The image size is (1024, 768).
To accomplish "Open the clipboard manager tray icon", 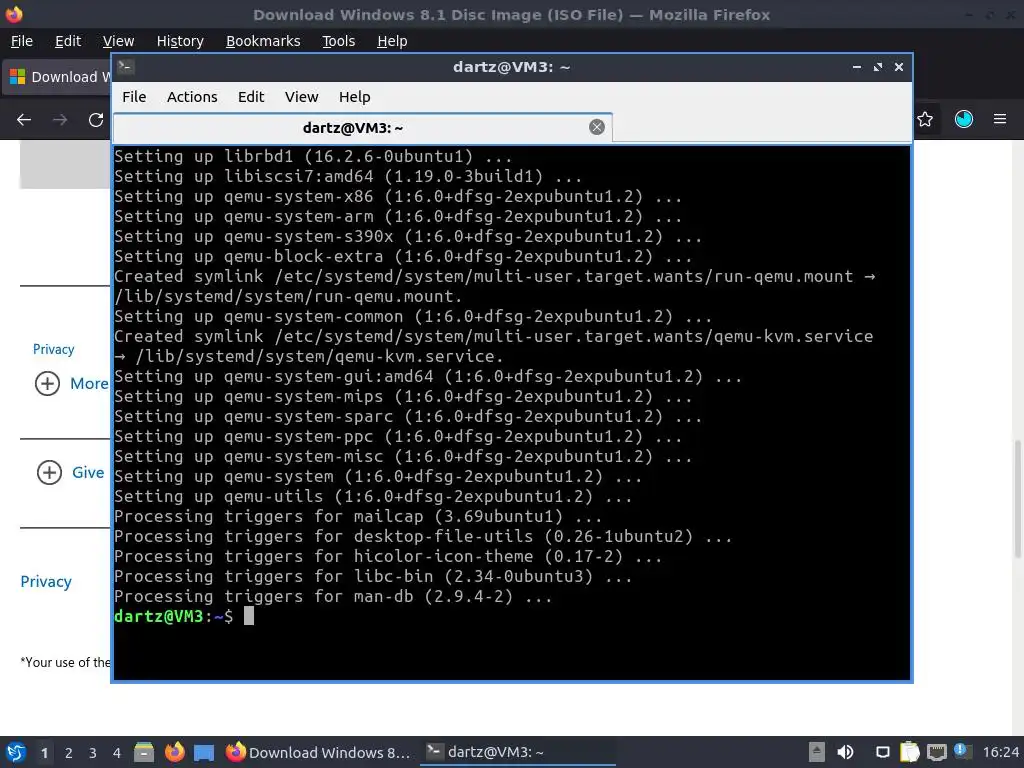I will coord(909,752).
